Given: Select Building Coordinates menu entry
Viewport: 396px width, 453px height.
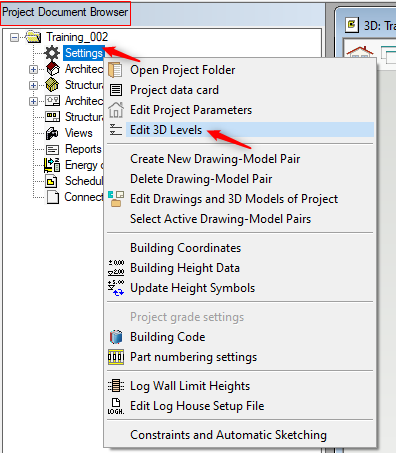Looking at the screenshot, I should [185, 248].
